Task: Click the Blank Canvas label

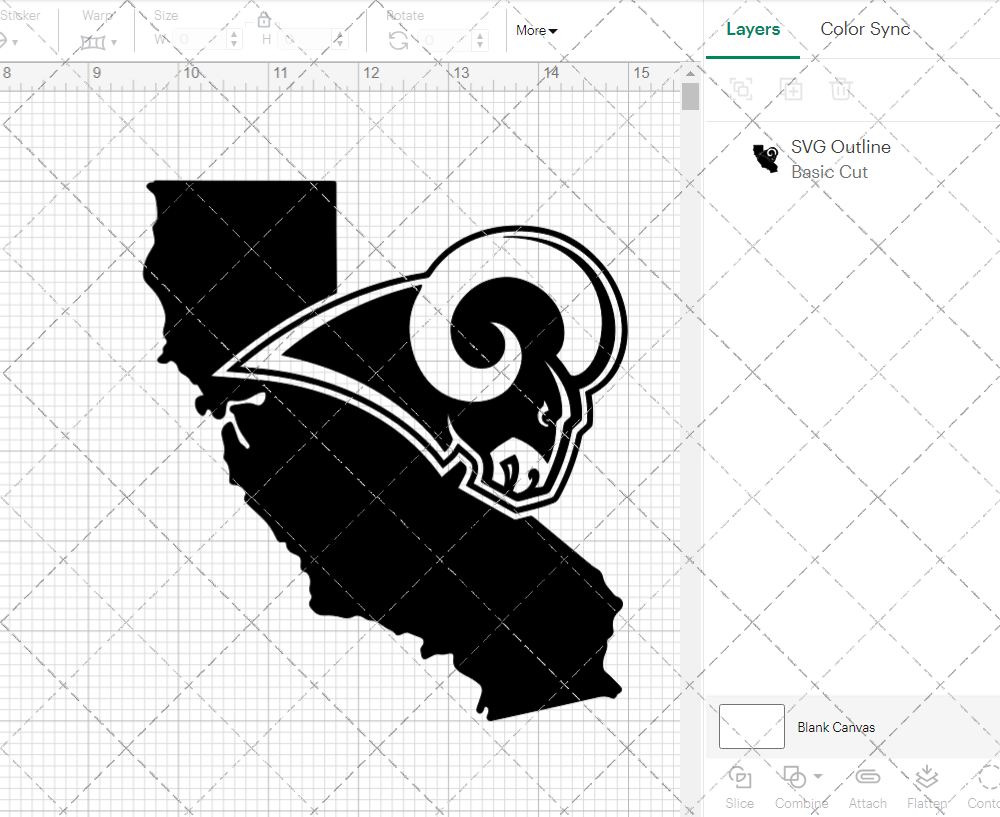Action: pyautogui.click(x=835, y=727)
